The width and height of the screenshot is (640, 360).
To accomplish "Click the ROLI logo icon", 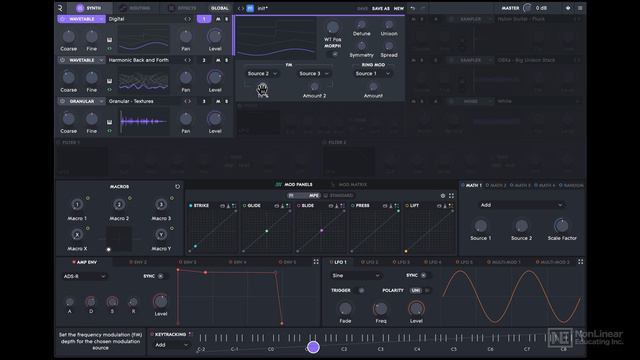I will click(60, 8).
